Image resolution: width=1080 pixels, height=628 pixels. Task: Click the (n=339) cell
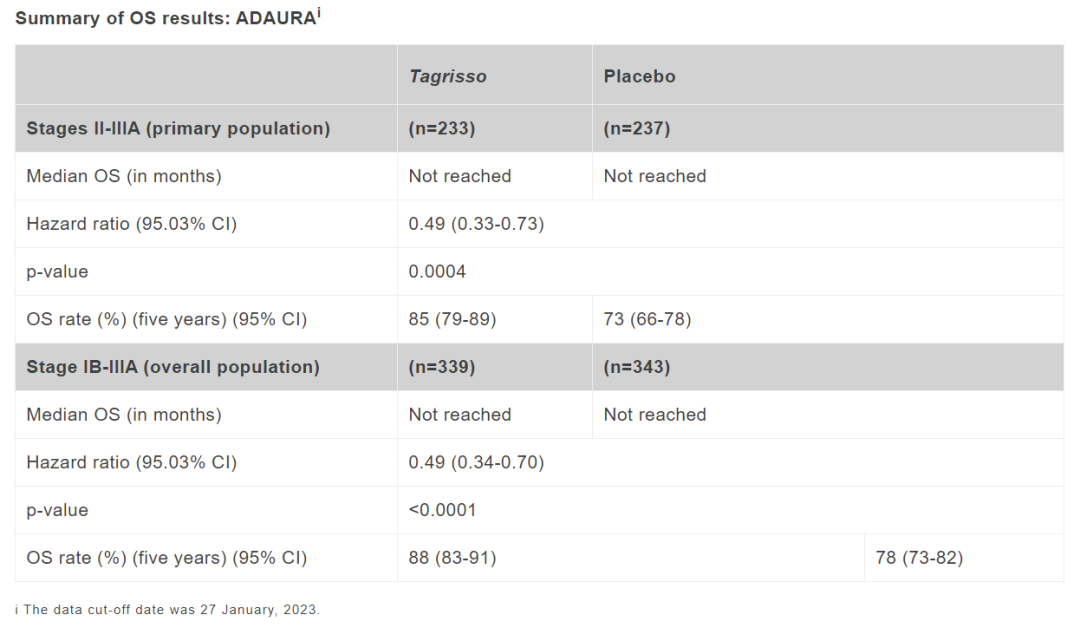coord(442,367)
